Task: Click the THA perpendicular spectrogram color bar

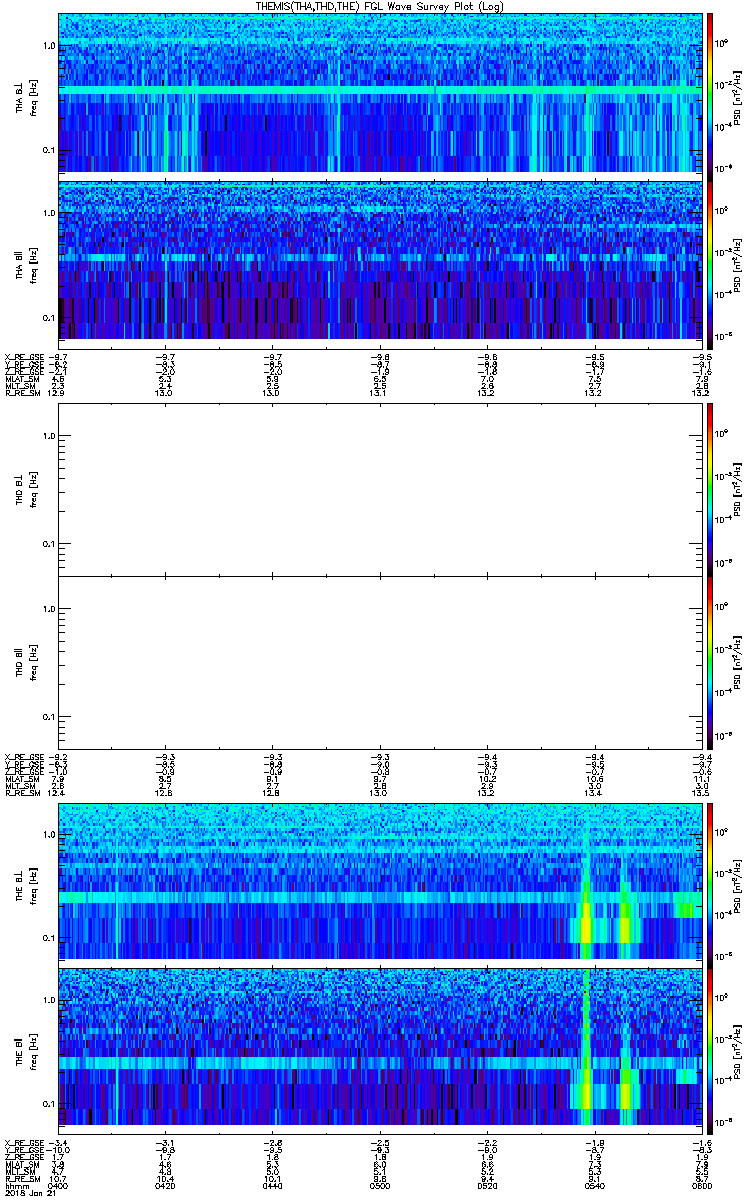Action: (710, 92)
